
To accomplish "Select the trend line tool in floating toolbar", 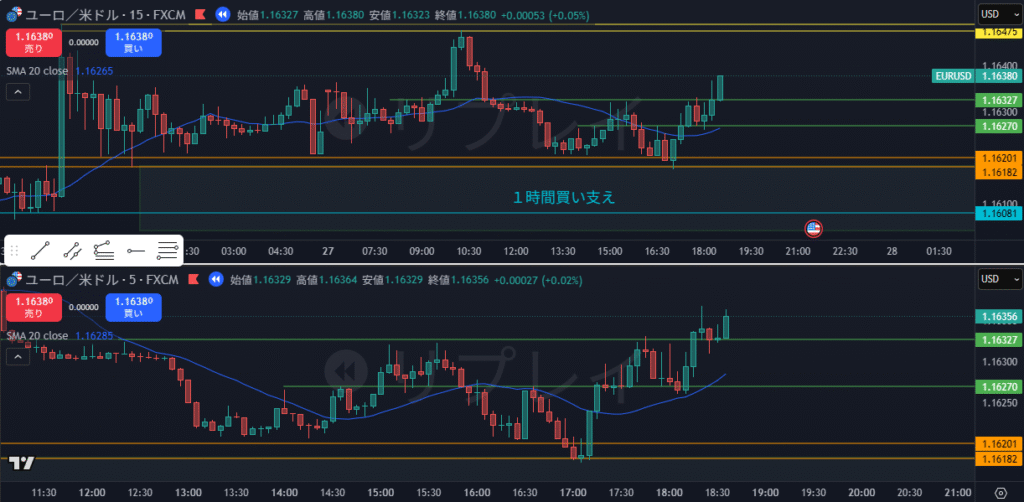I will pos(41,250).
